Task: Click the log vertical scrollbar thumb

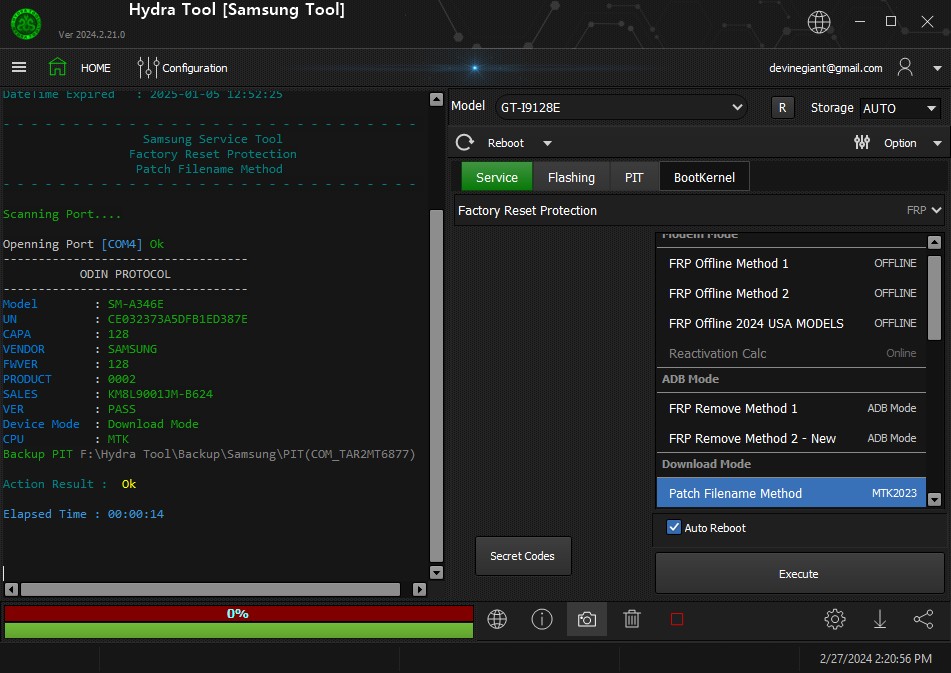Action: 436,386
